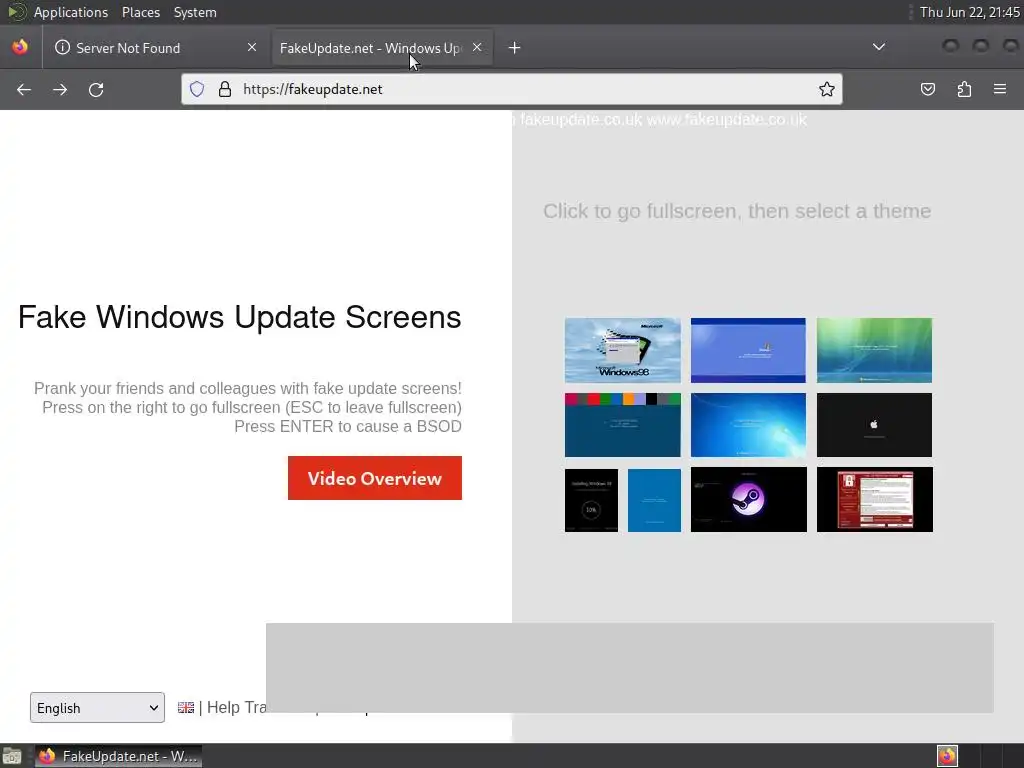Open a new tab with the plus button

click(515, 48)
